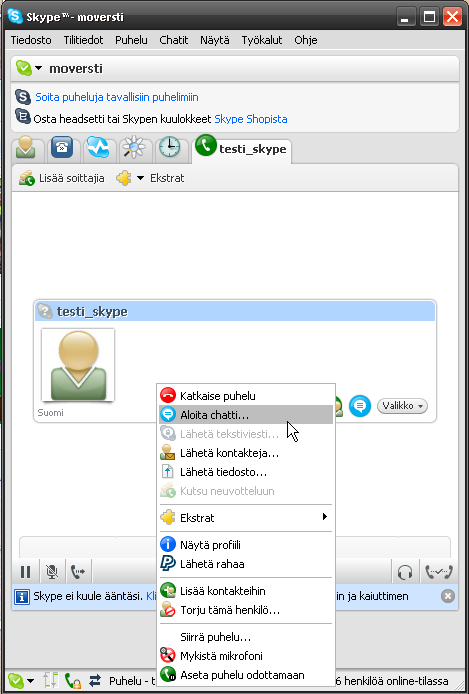Open the Työkalut menu
Screen dimensions: 469x694
(x=262, y=40)
